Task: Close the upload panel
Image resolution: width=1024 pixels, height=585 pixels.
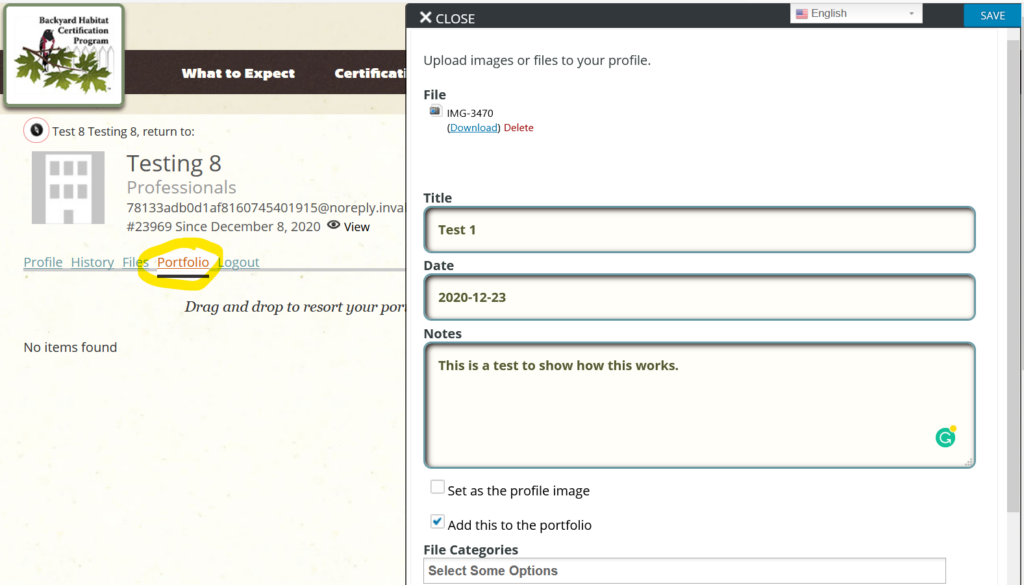Action: click(x=447, y=18)
